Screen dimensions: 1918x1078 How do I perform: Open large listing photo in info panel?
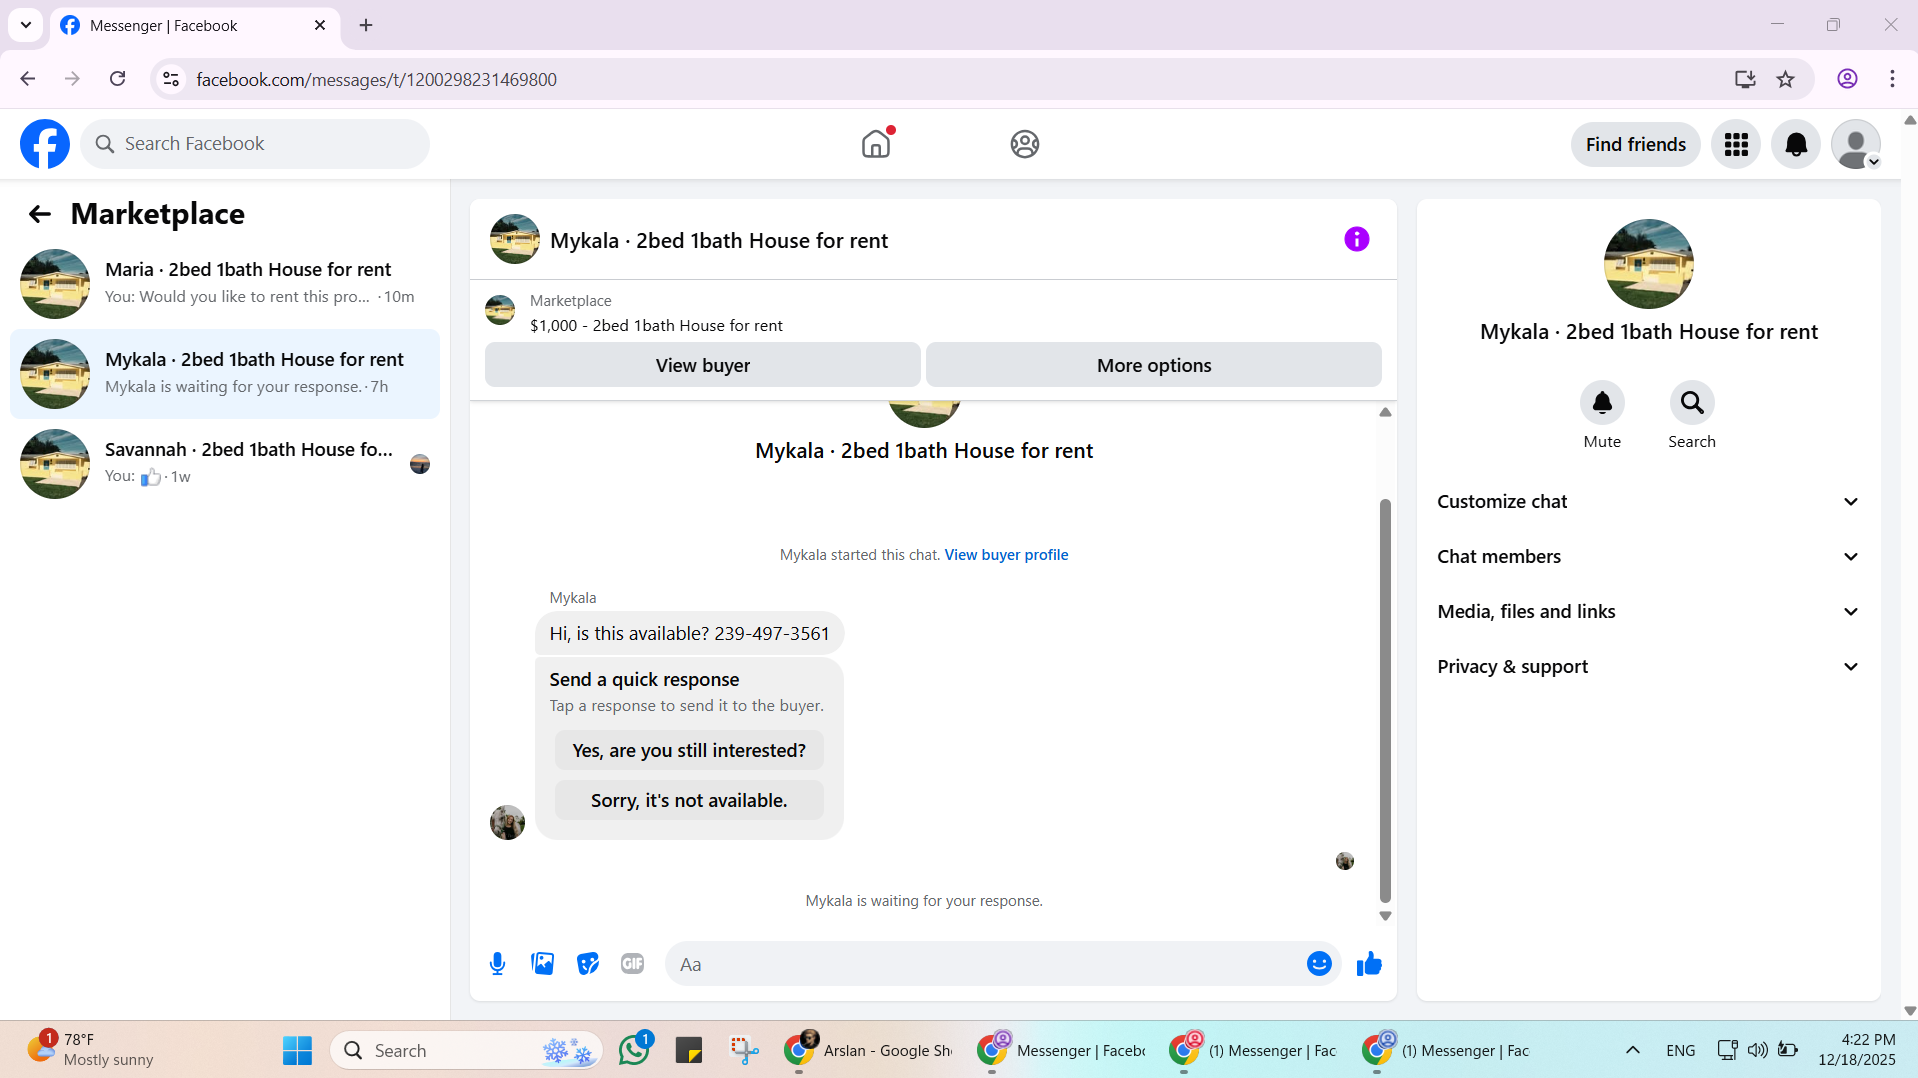(x=1649, y=264)
